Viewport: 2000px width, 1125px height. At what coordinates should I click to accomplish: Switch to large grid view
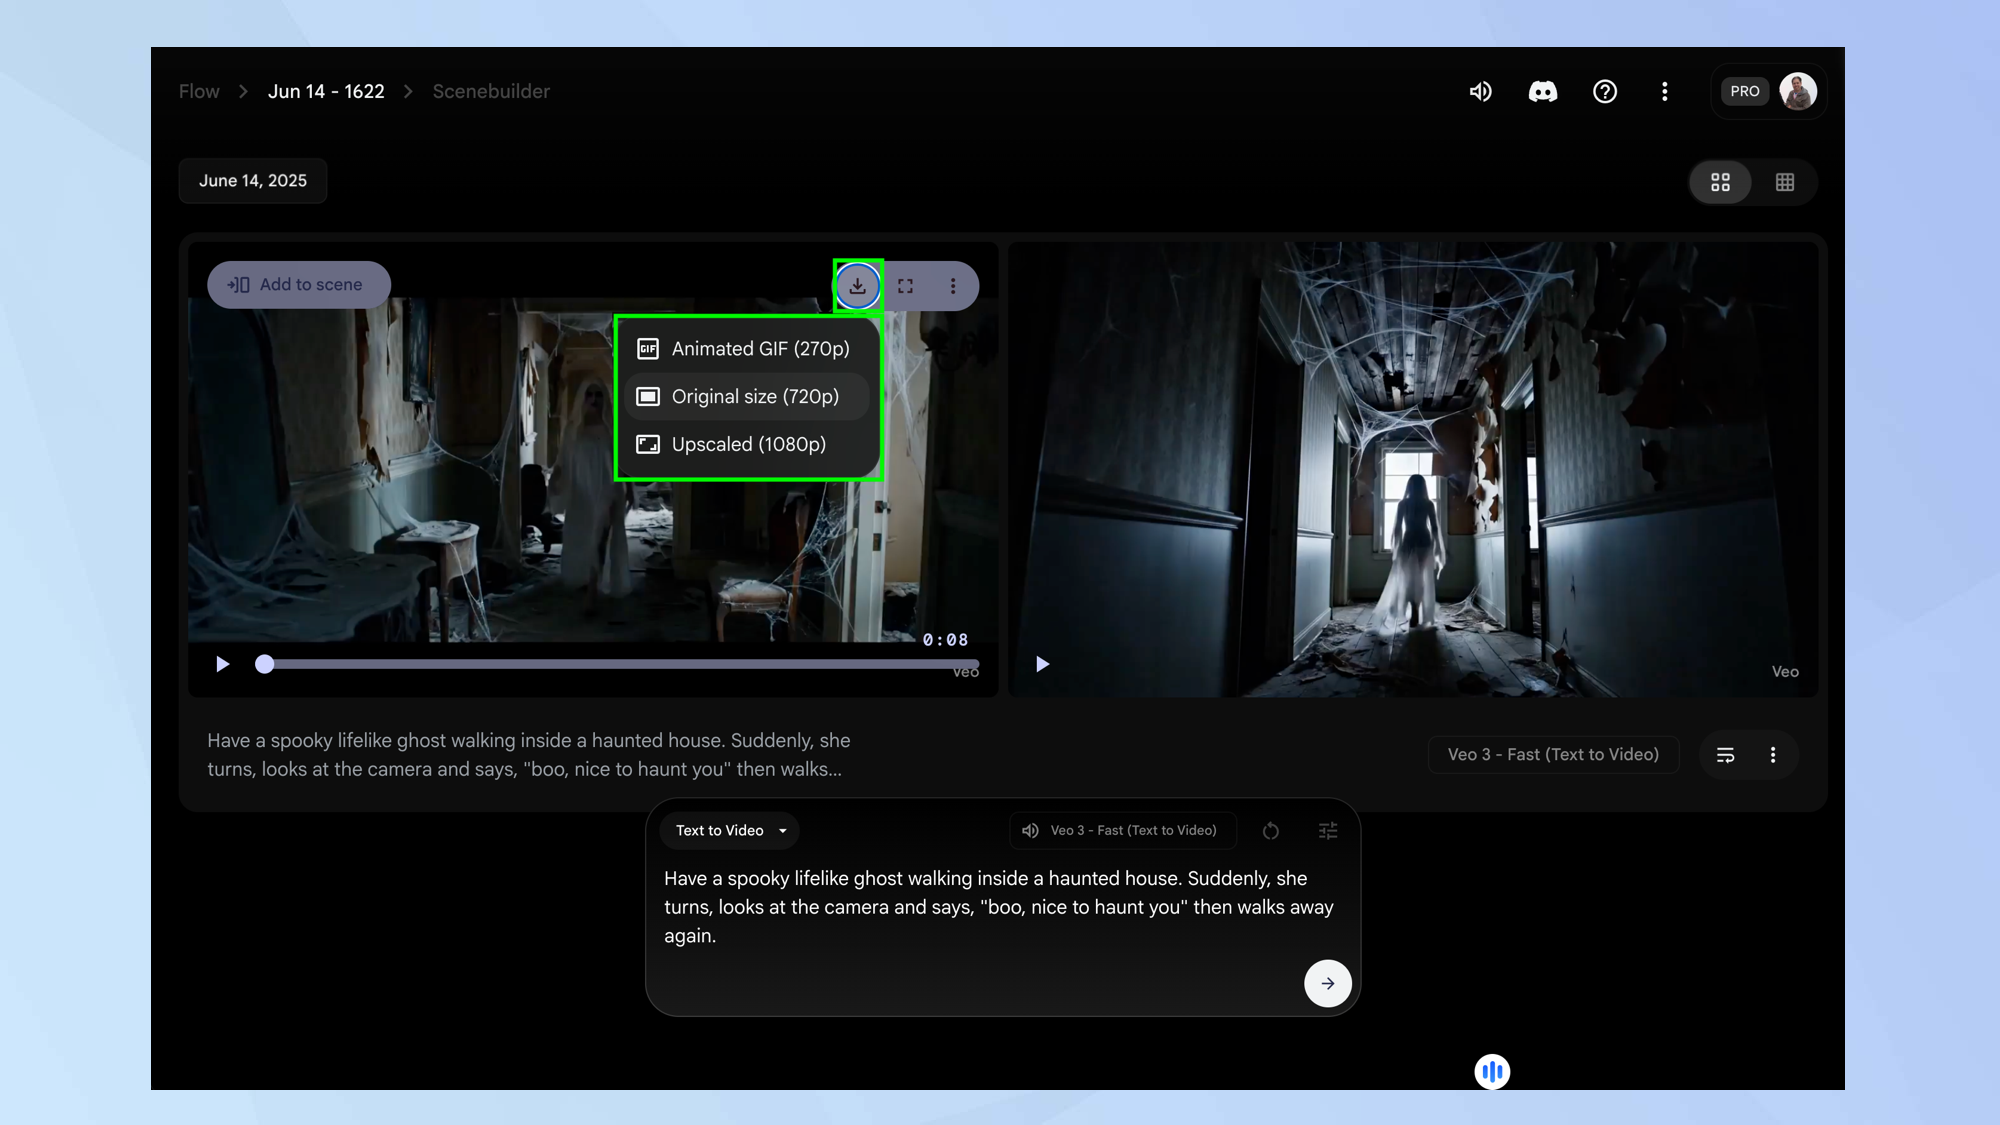pyautogui.click(x=1720, y=182)
